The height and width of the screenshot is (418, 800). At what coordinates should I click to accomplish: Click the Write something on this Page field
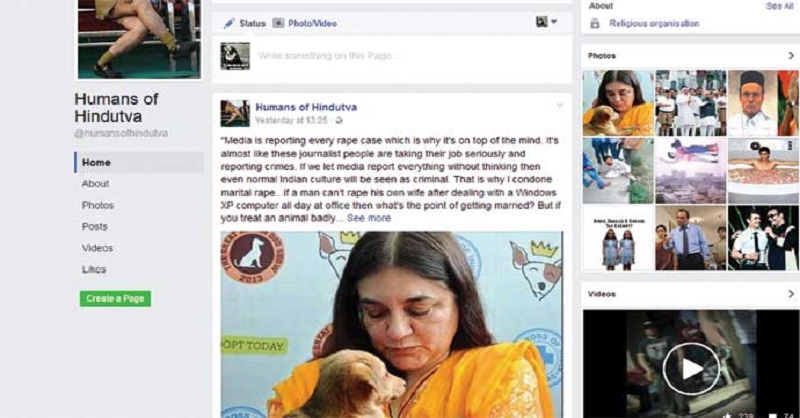[x=408, y=56]
